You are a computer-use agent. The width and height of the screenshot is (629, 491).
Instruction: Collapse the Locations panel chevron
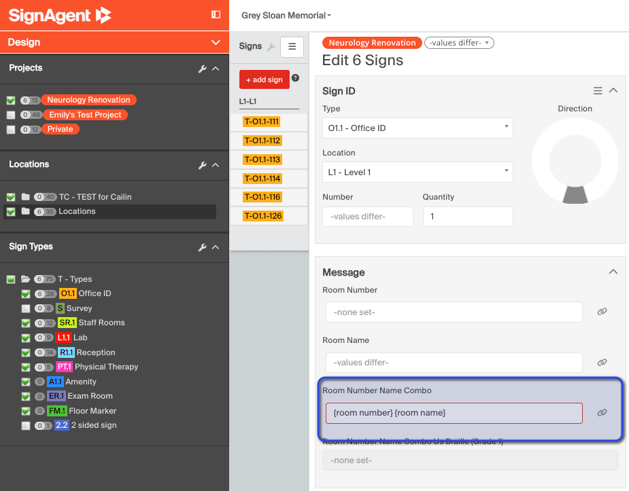coord(216,165)
